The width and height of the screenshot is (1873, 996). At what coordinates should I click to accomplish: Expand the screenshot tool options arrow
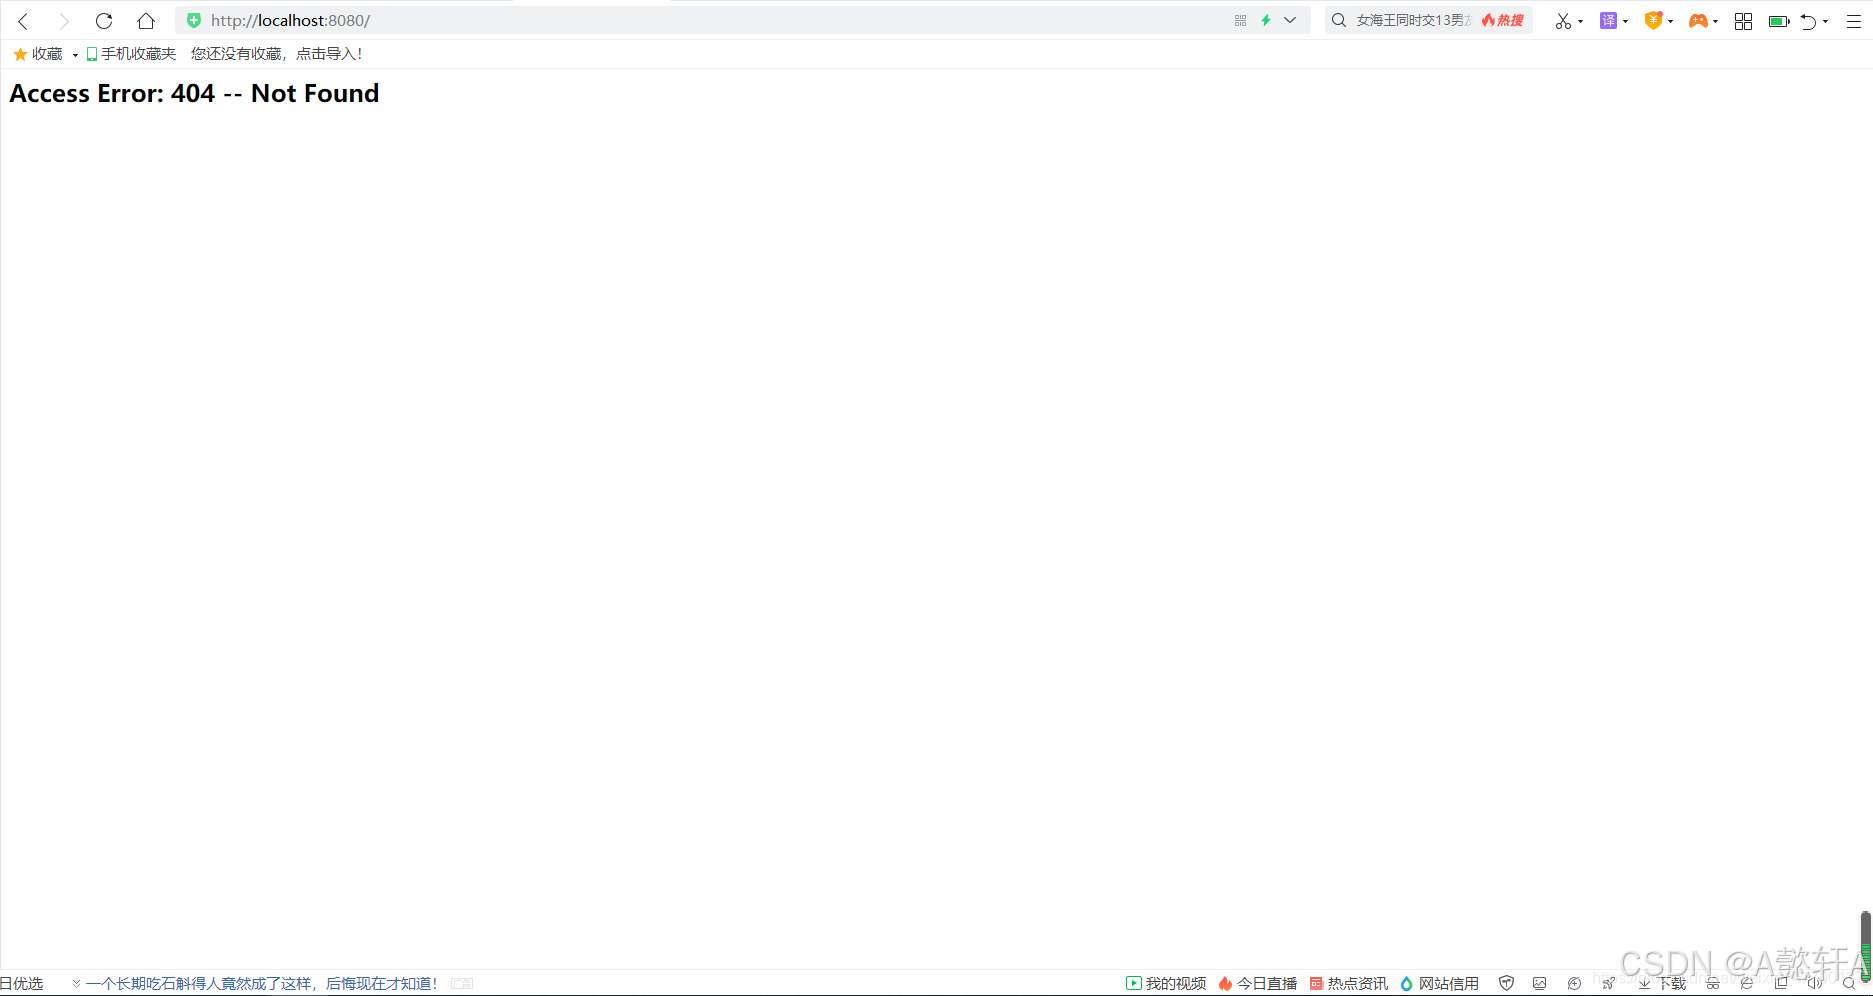(x=1580, y=21)
